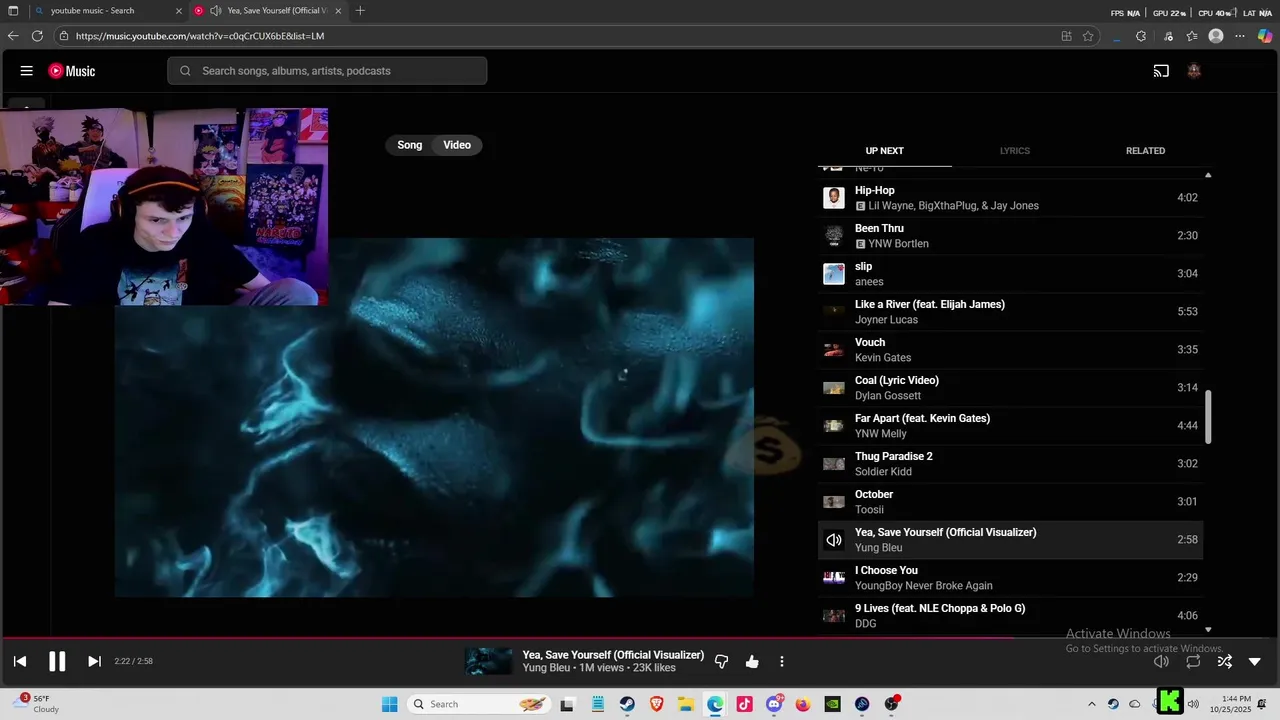Play Been Thru by YNW Bortlen

coord(1010,236)
